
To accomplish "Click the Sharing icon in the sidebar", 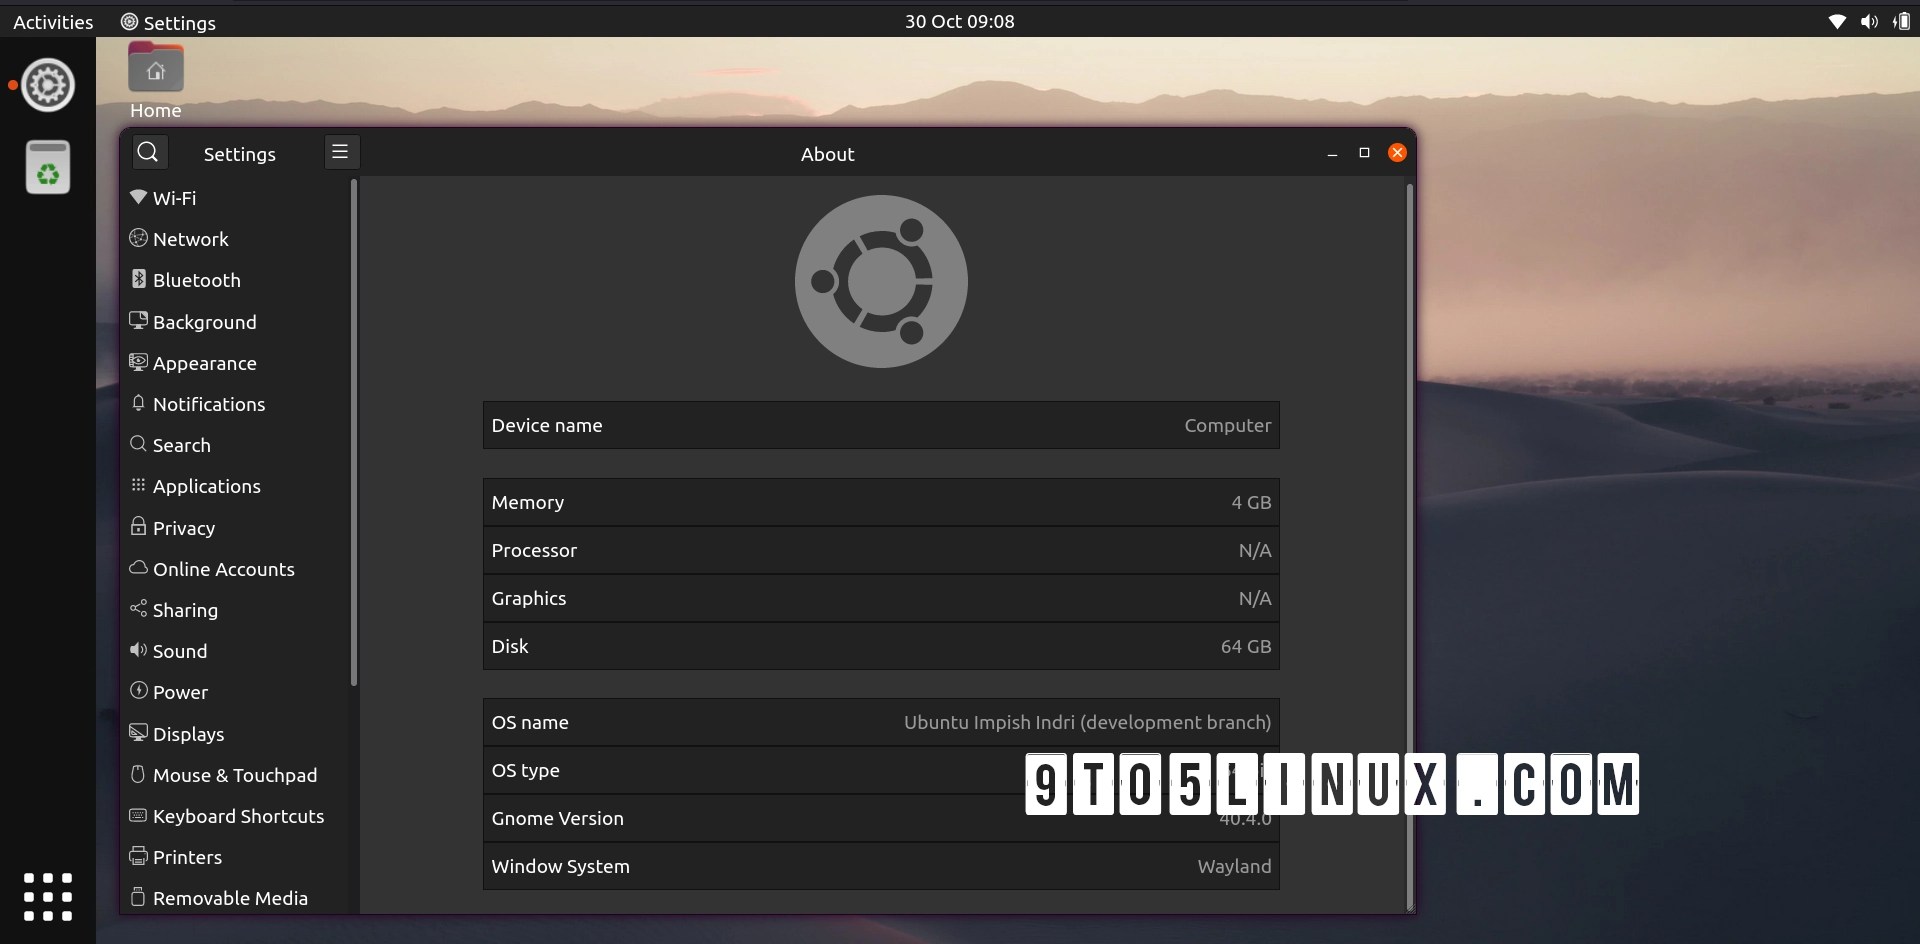I will coord(138,609).
